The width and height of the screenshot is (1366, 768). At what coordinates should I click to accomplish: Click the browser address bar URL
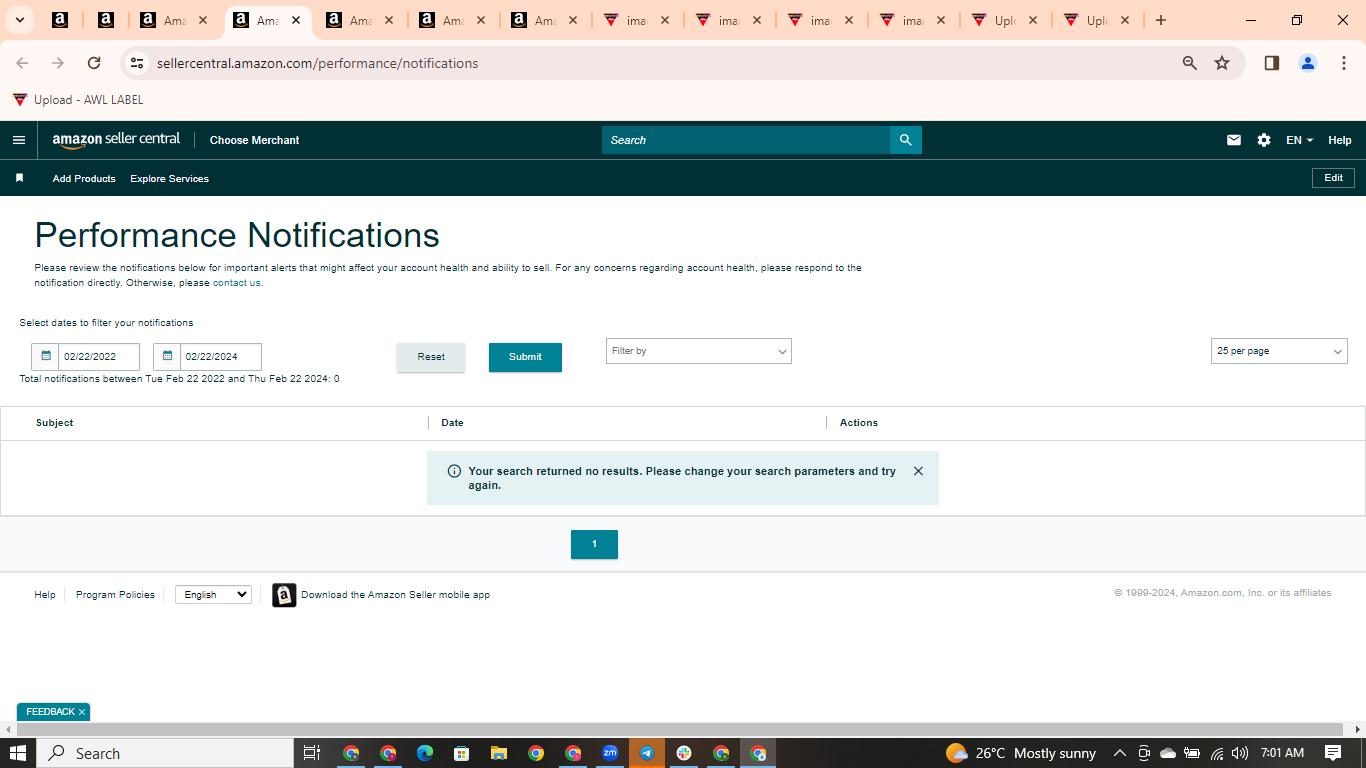pos(318,63)
